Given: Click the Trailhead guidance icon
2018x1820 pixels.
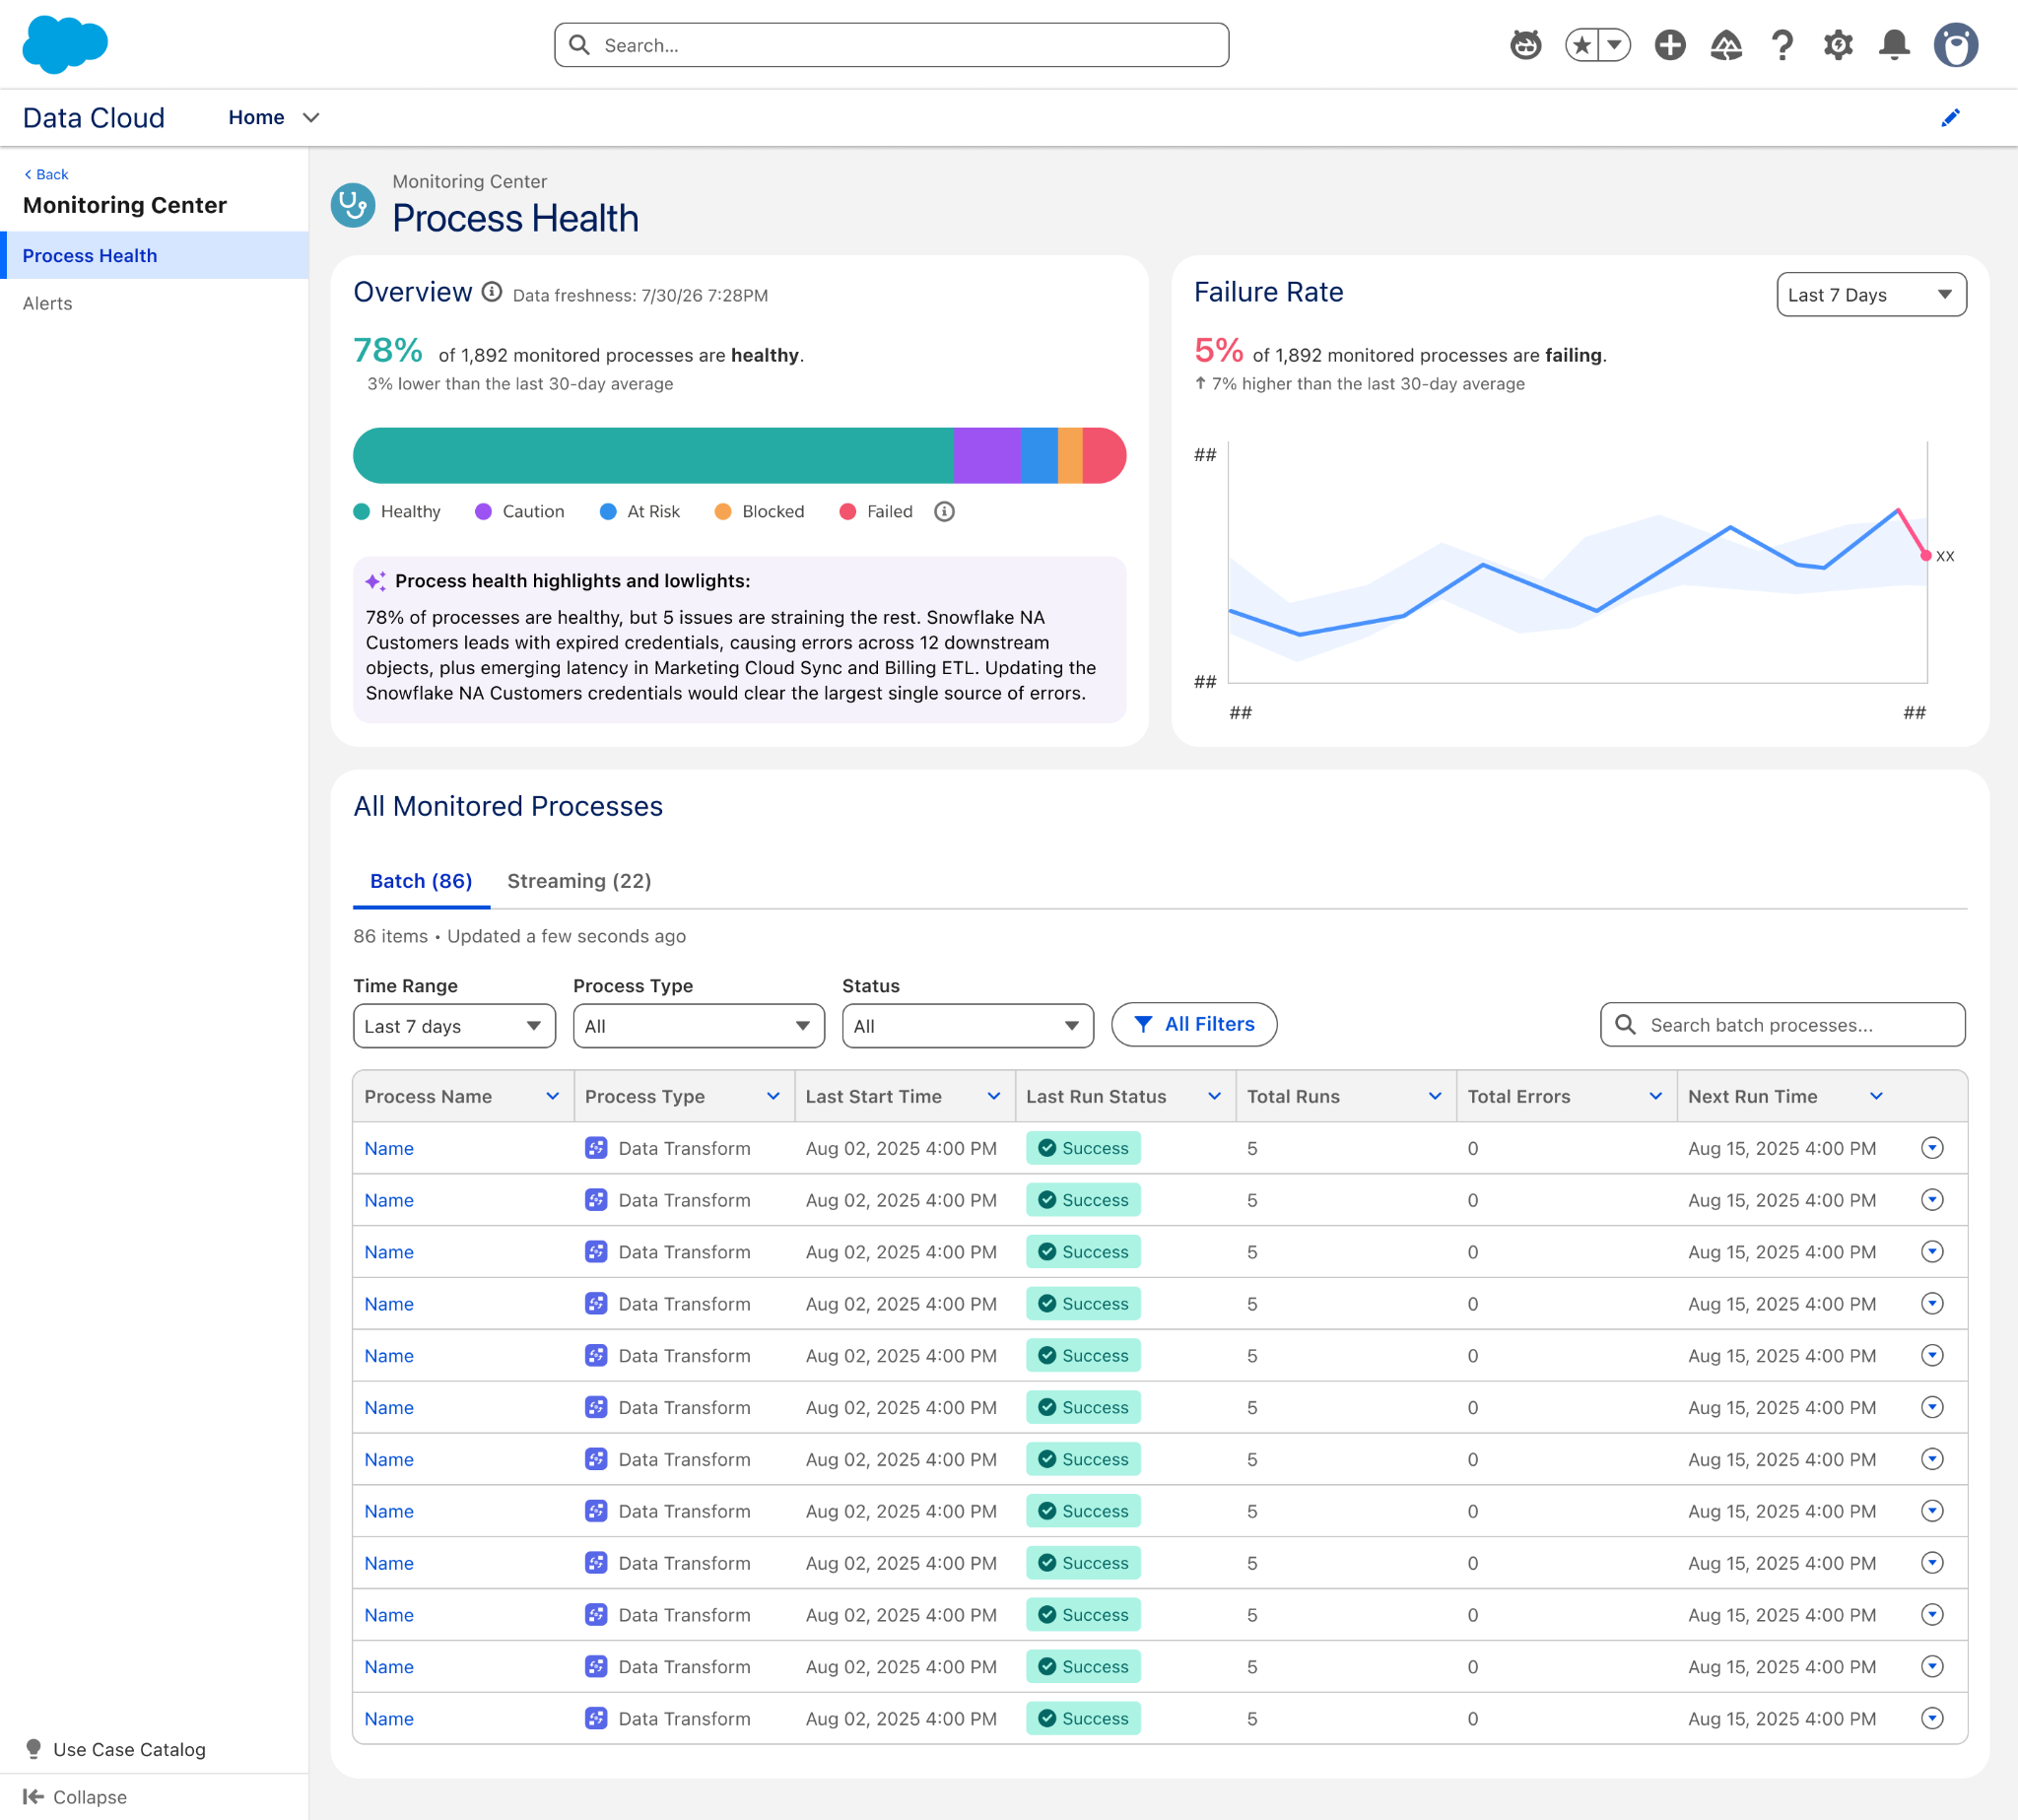Looking at the screenshot, I should (x=1726, y=45).
